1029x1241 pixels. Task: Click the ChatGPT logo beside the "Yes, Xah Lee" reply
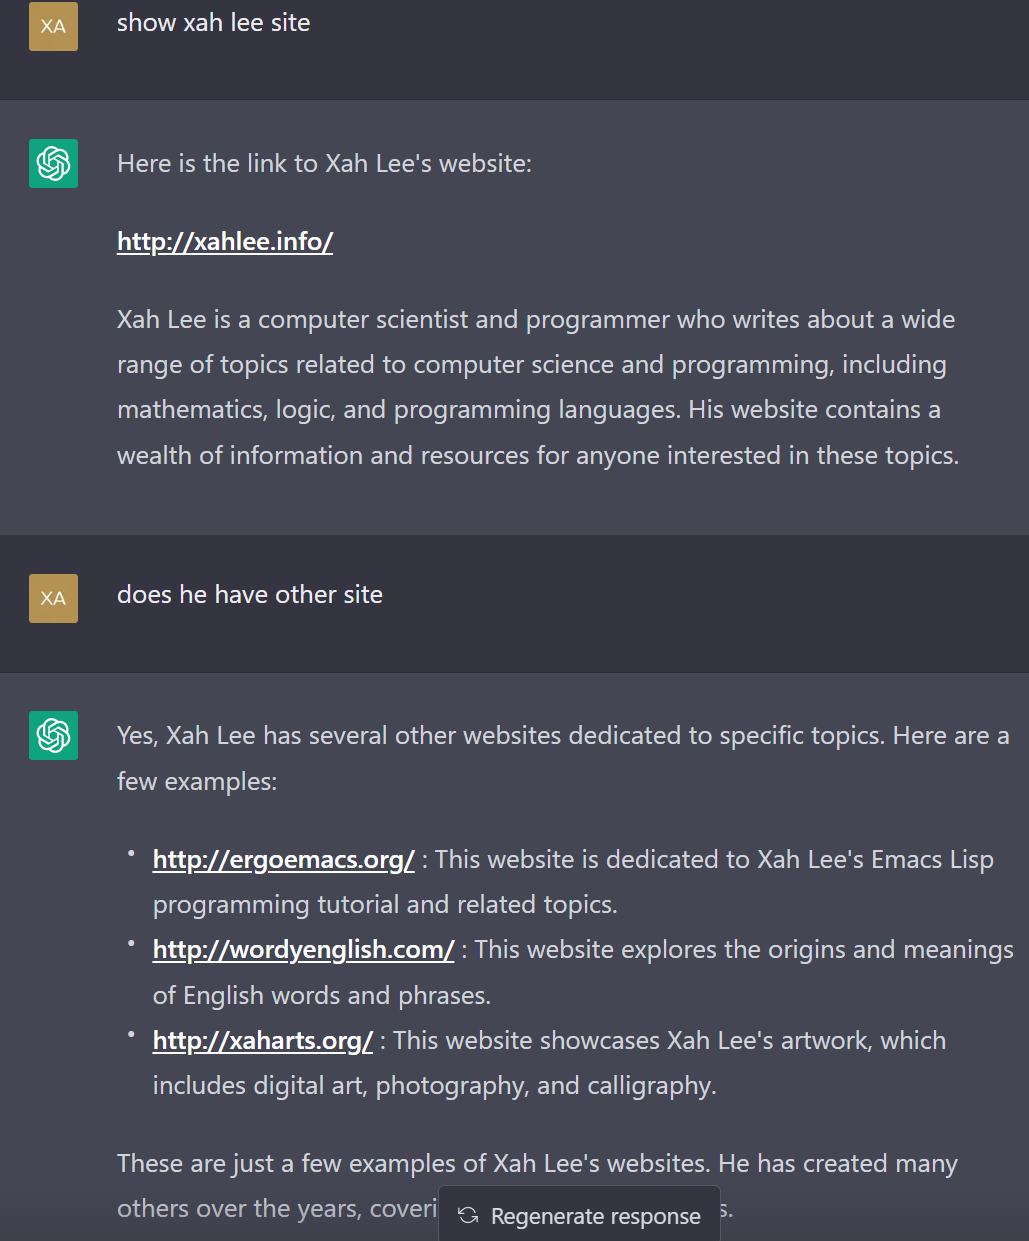53,735
